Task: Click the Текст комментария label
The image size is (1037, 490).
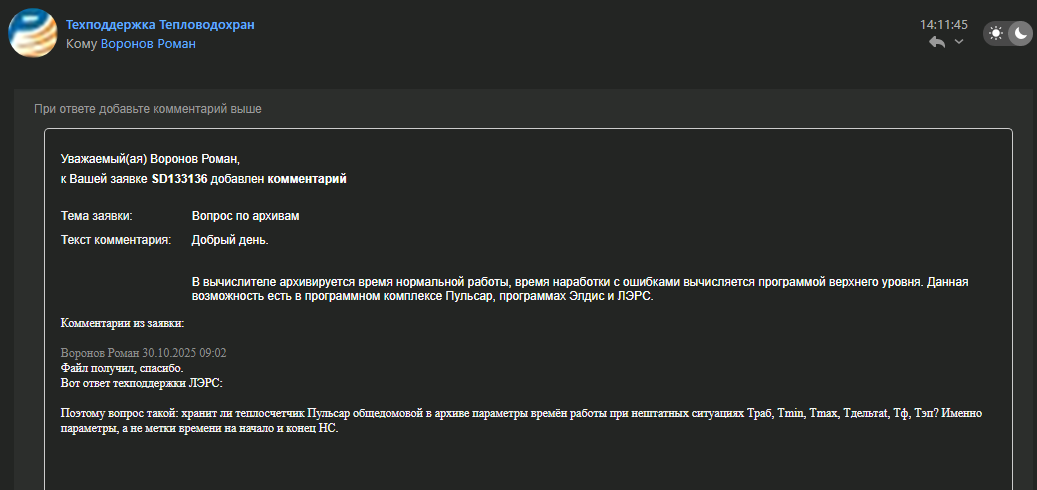Action: point(115,240)
